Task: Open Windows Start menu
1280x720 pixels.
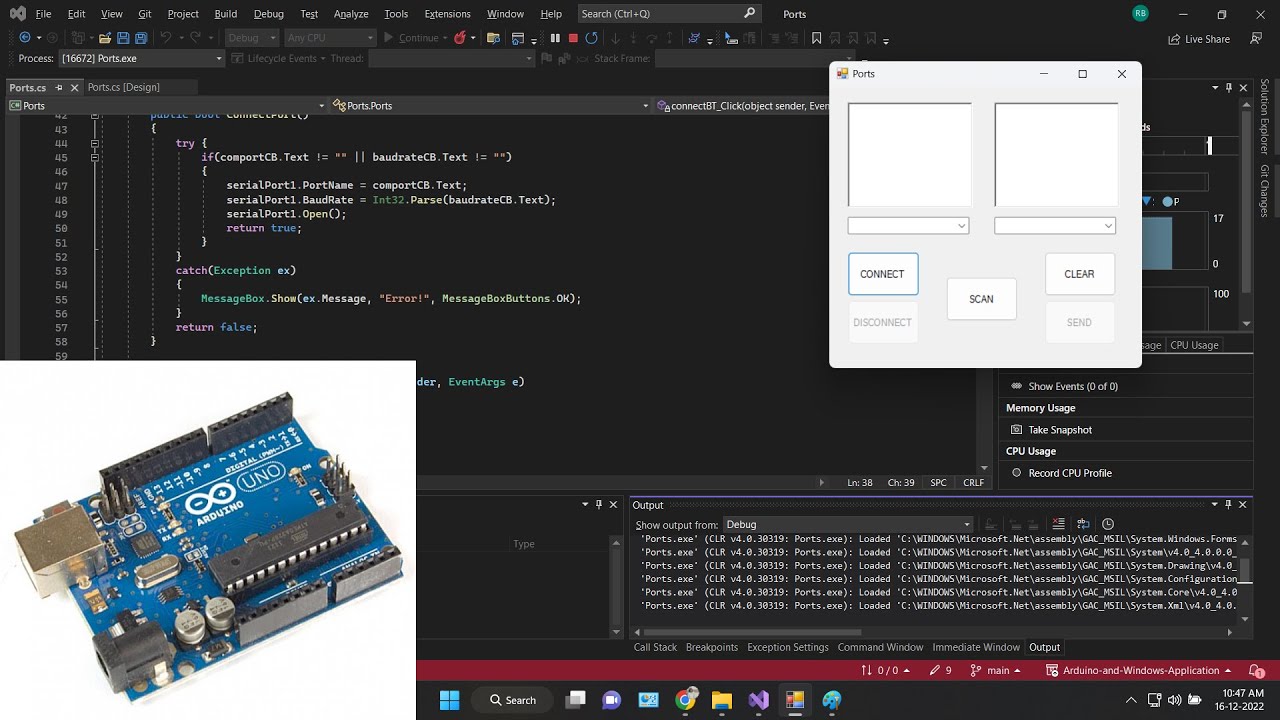Action: tap(449, 699)
